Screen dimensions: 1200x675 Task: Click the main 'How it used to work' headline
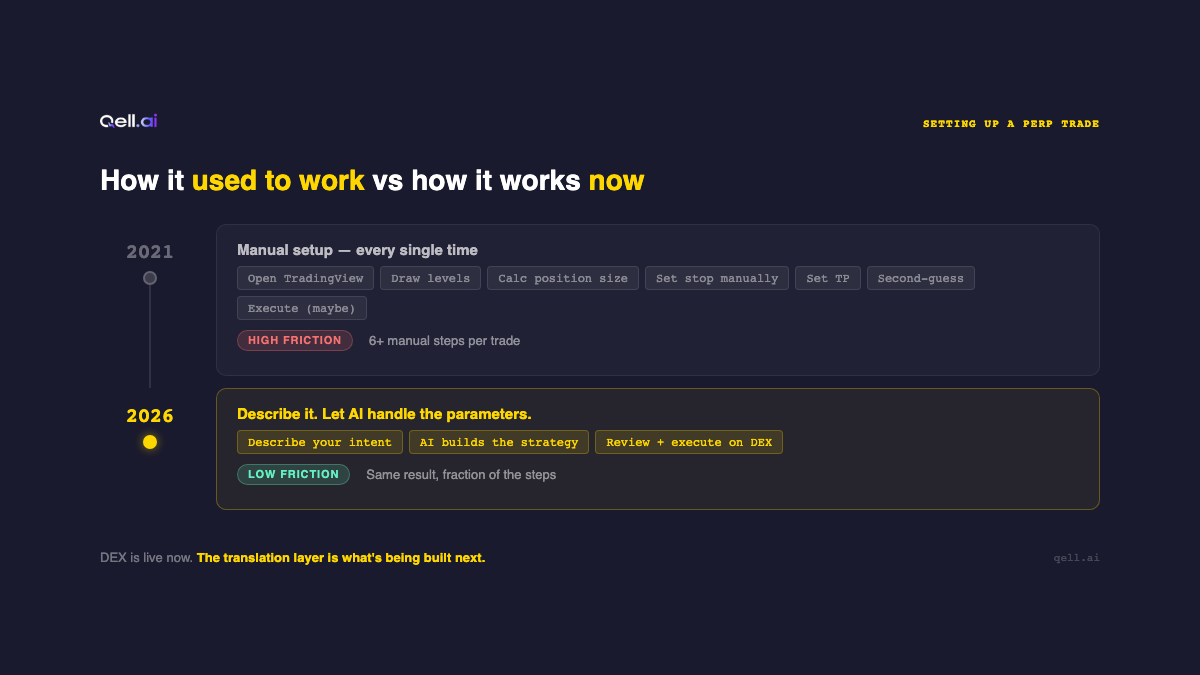pos(372,181)
